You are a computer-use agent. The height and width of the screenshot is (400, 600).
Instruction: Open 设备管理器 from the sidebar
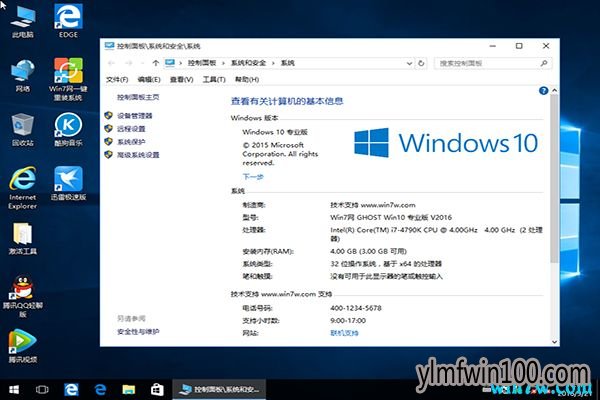[x=134, y=116]
